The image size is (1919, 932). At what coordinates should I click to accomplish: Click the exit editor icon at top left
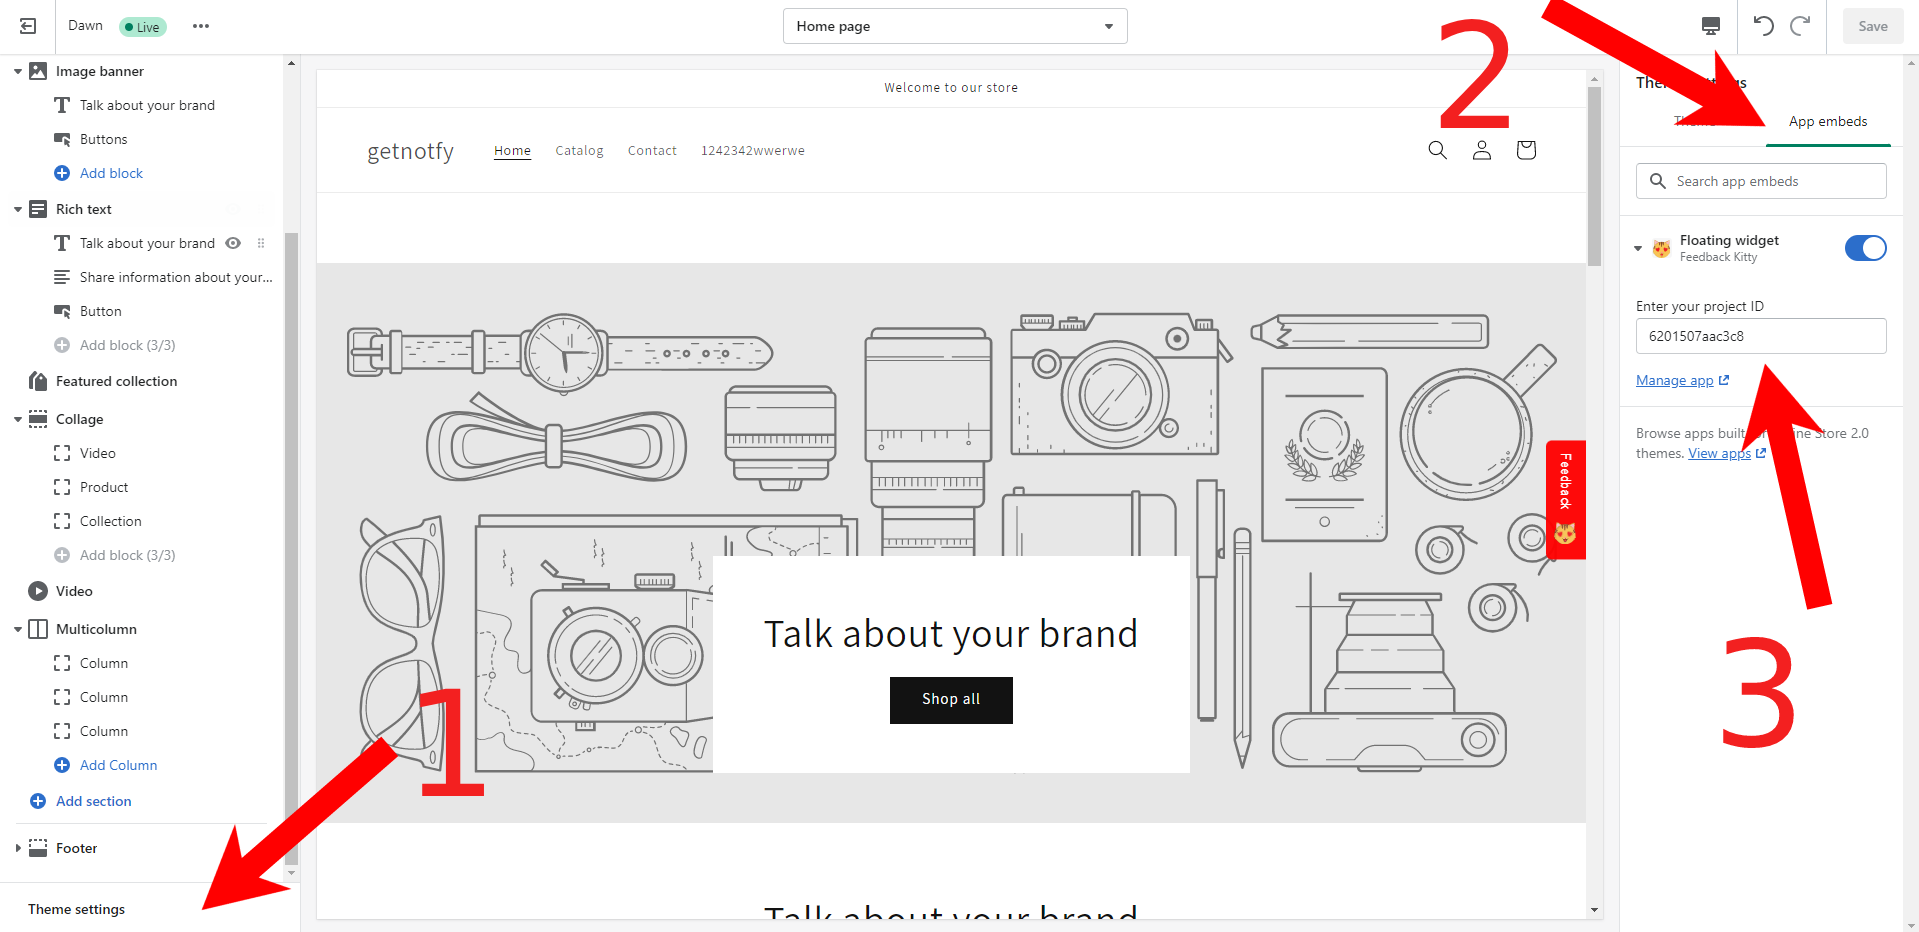[28, 26]
